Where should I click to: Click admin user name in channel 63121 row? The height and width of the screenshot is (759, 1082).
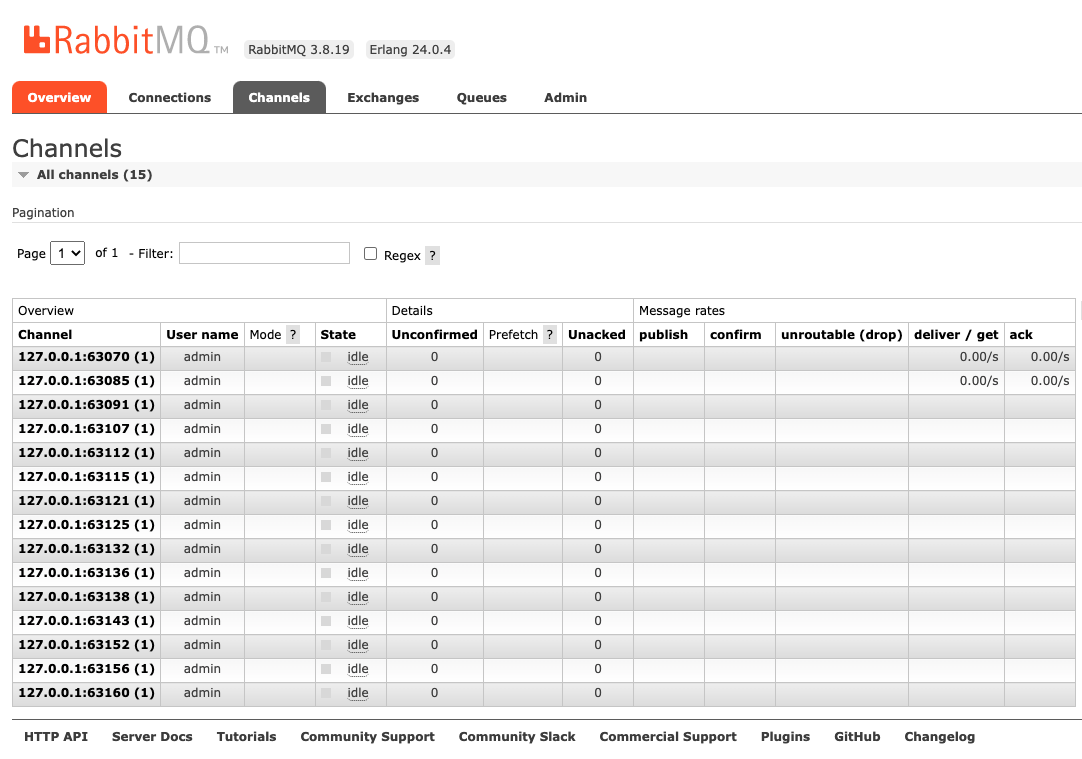click(x=202, y=501)
